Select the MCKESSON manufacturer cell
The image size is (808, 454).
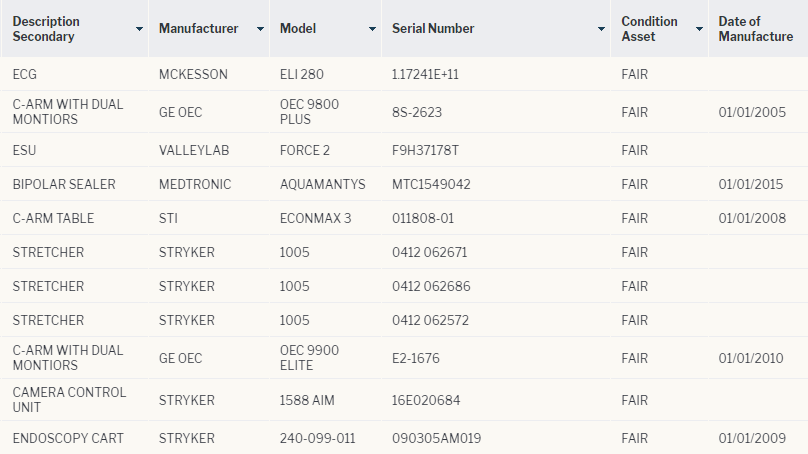click(x=193, y=74)
